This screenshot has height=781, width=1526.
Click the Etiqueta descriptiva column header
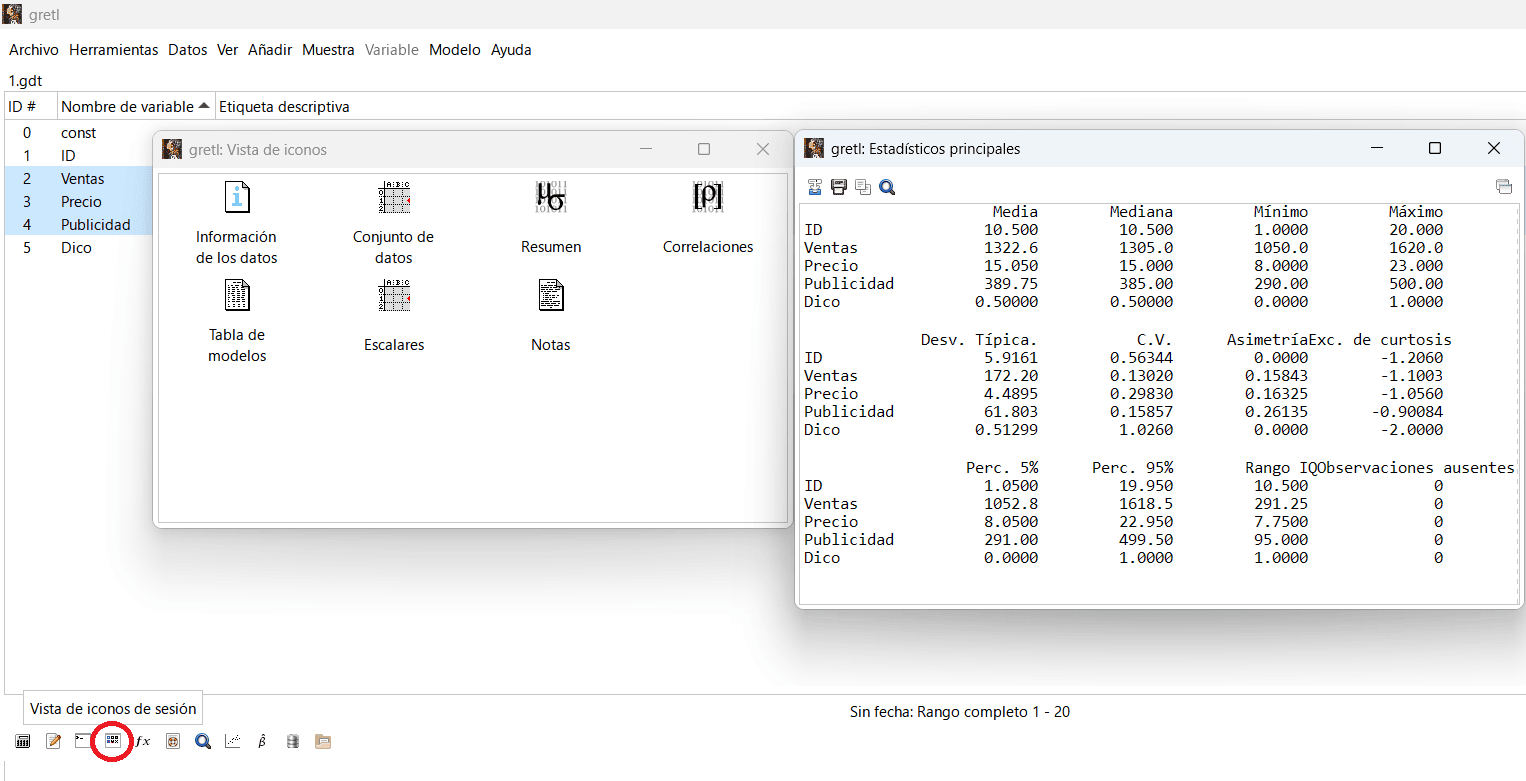pyautogui.click(x=284, y=107)
